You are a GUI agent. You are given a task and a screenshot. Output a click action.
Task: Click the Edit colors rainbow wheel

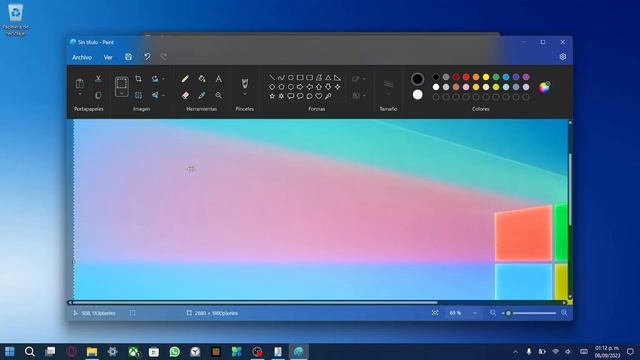(x=544, y=87)
